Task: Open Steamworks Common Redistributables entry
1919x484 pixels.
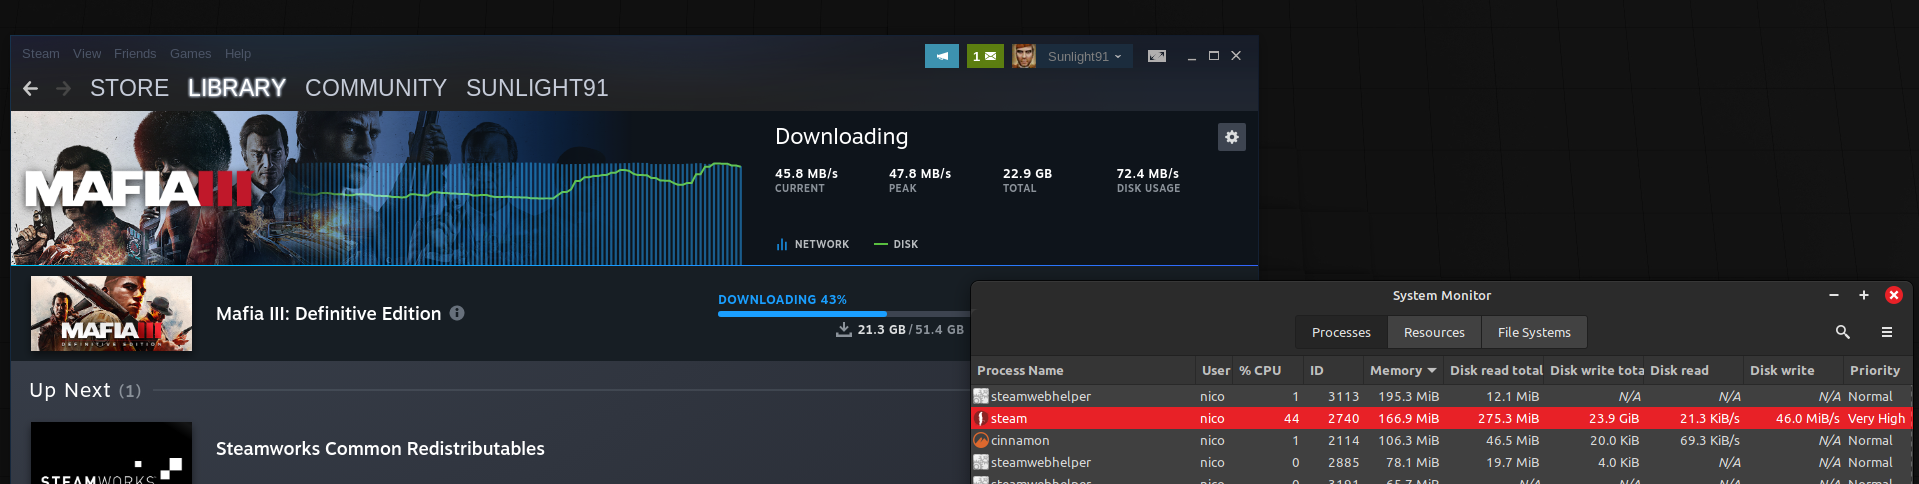Action: click(x=380, y=449)
